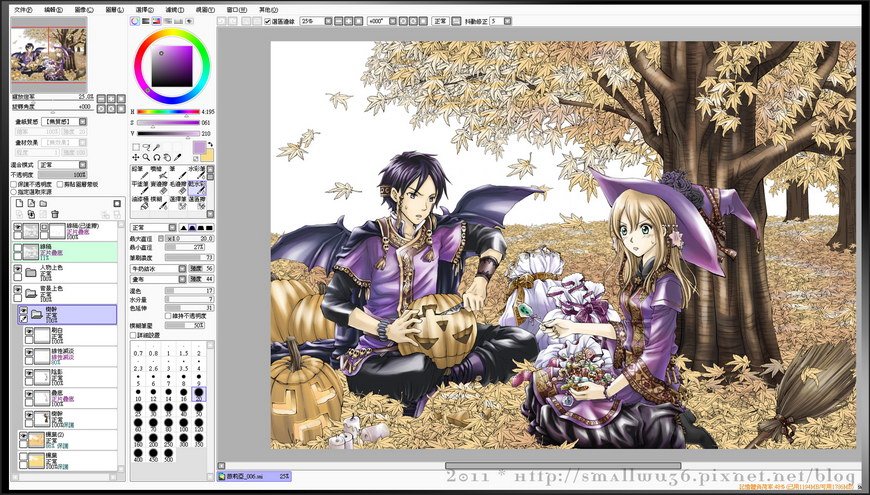Switch to the 006 document tab
870x495 pixels.
coord(254,476)
